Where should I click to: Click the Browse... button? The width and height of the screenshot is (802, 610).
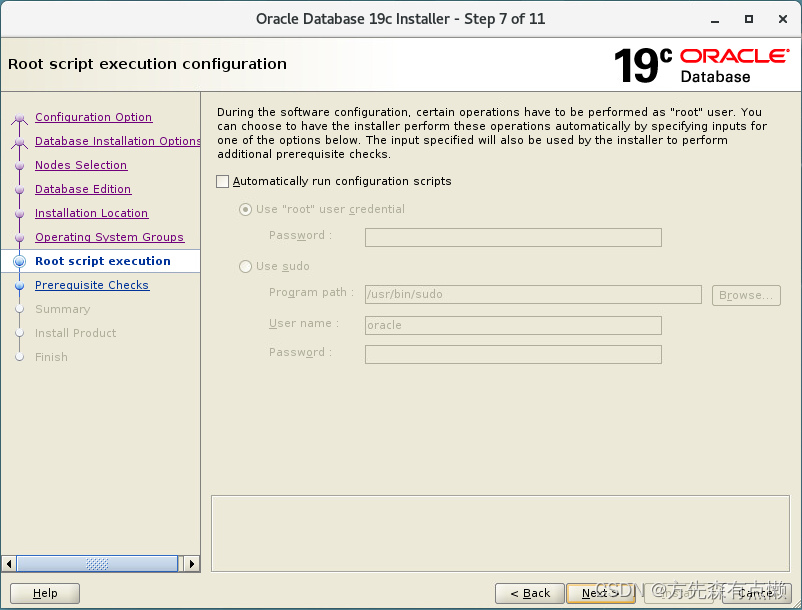tap(746, 295)
